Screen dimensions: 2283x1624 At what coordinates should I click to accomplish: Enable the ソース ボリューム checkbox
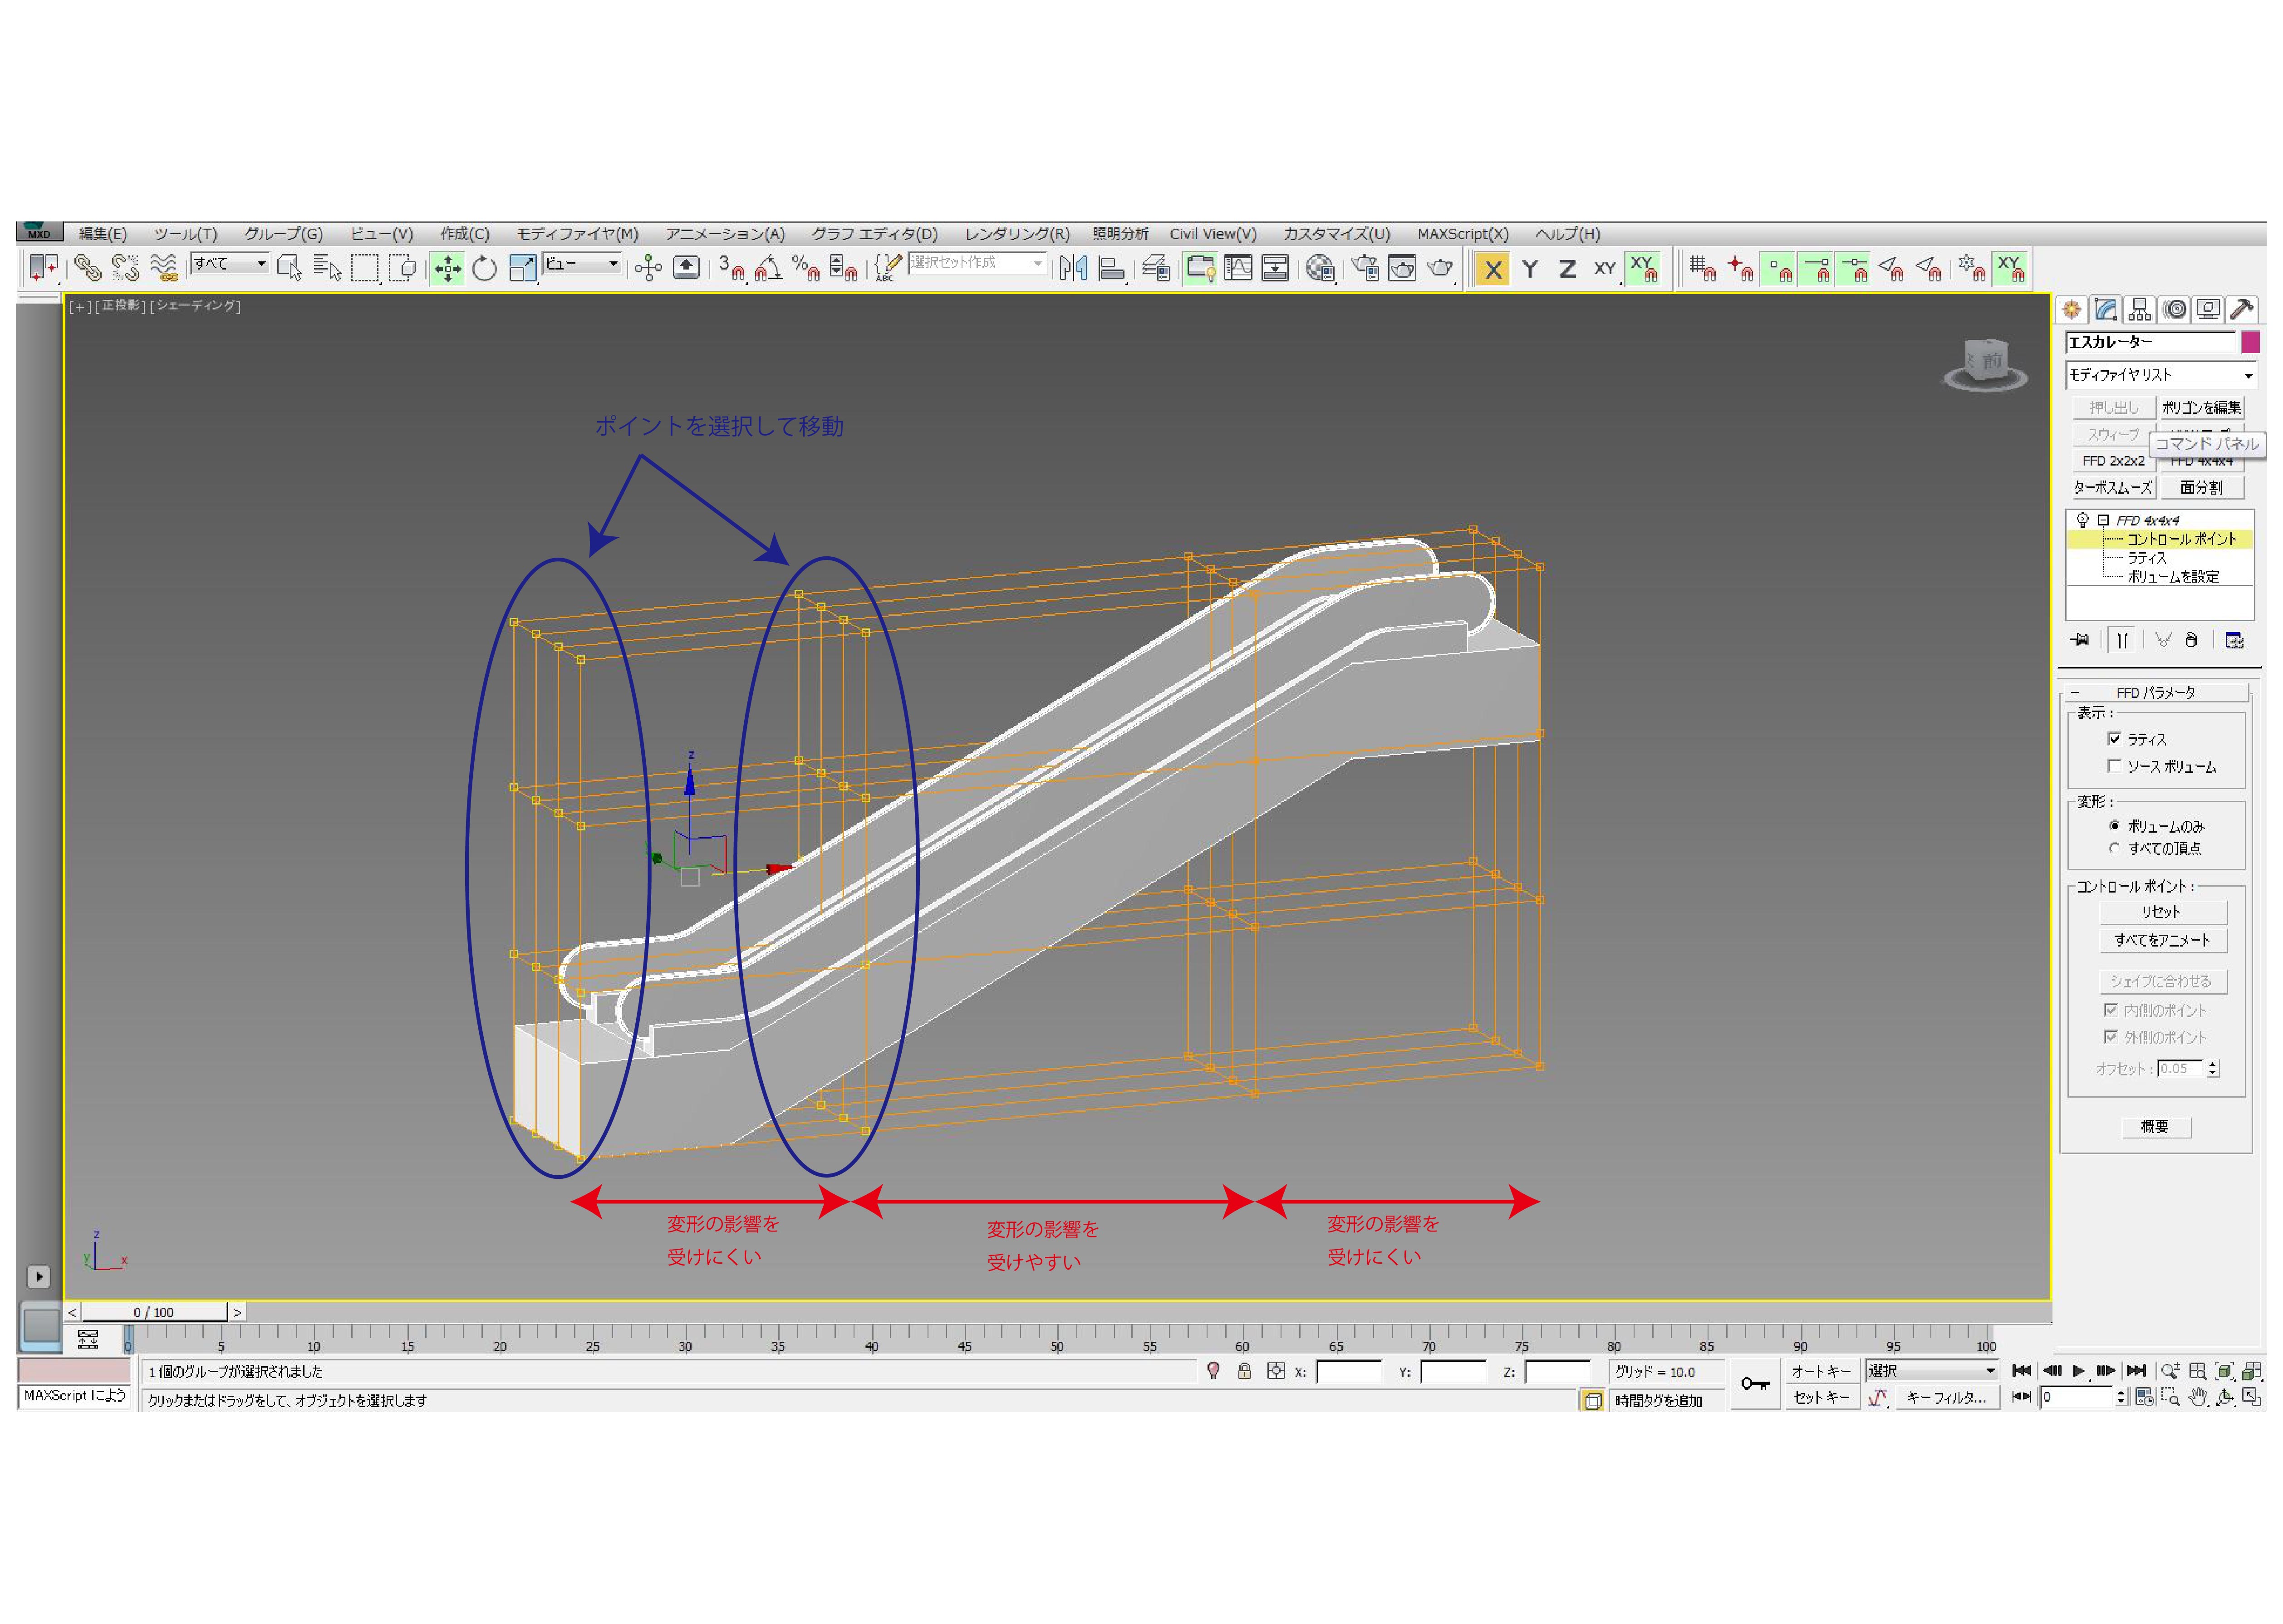(x=2114, y=766)
